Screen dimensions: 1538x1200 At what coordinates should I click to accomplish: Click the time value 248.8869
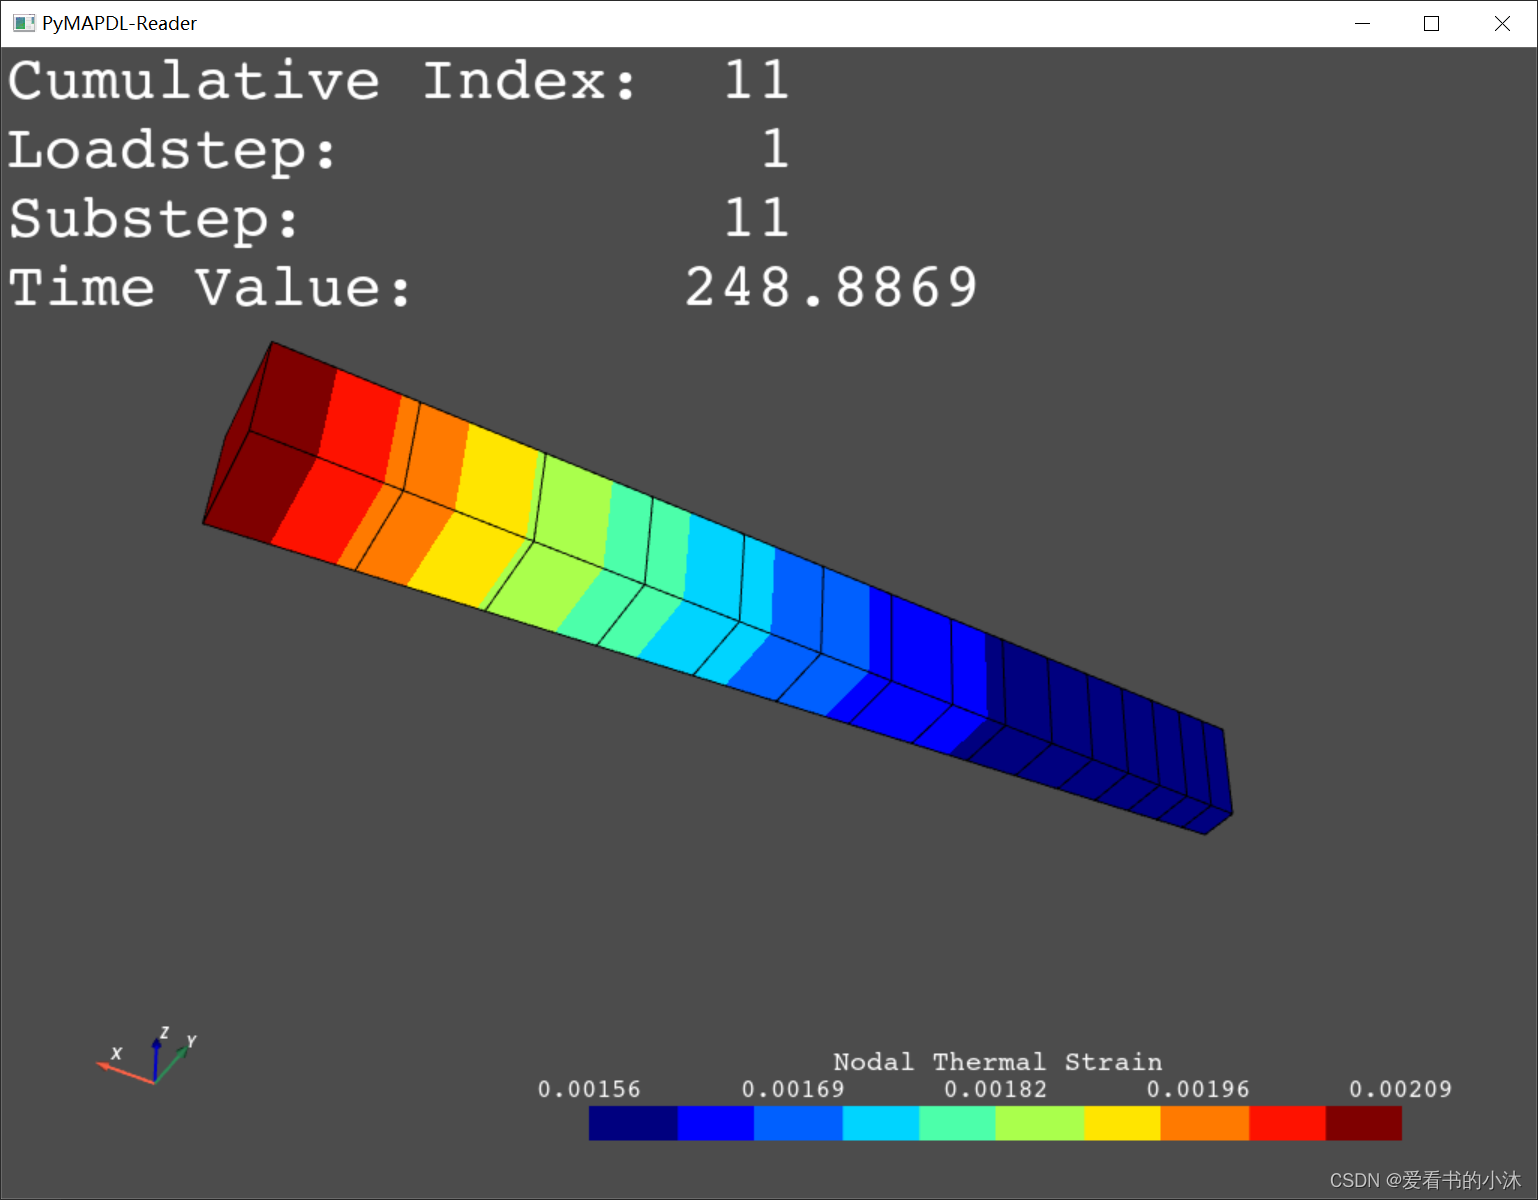pyautogui.click(x=831, y=288)
